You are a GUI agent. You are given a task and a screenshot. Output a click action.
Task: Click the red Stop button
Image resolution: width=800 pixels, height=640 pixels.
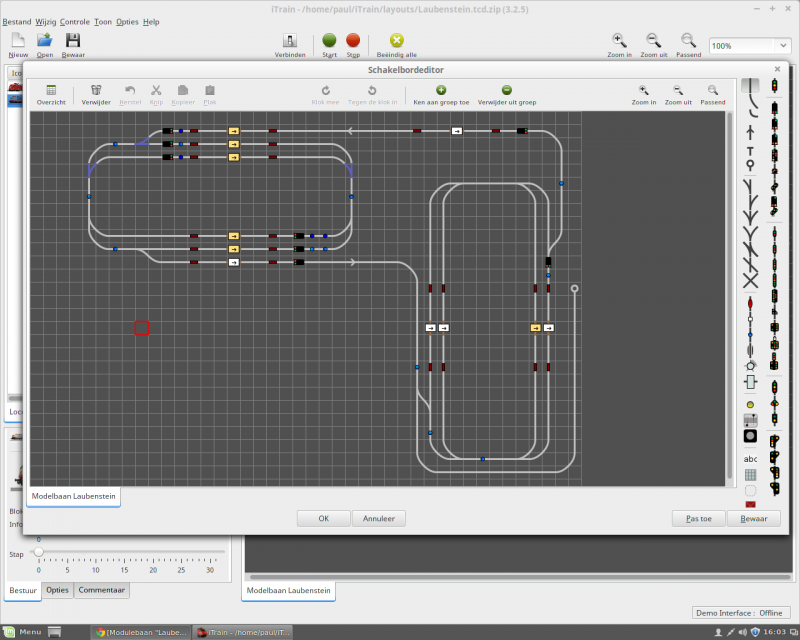[353, 40]
